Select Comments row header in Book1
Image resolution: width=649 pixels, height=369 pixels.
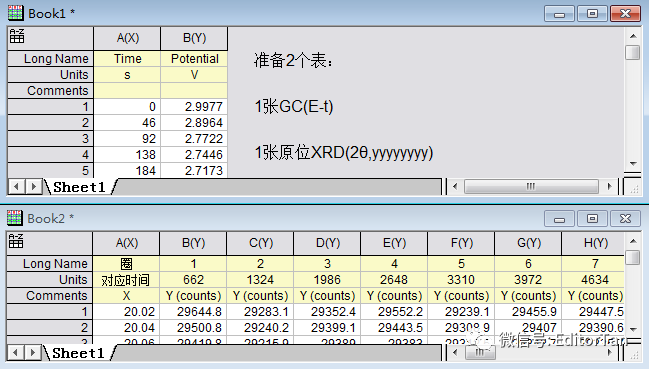pos(50,91)
